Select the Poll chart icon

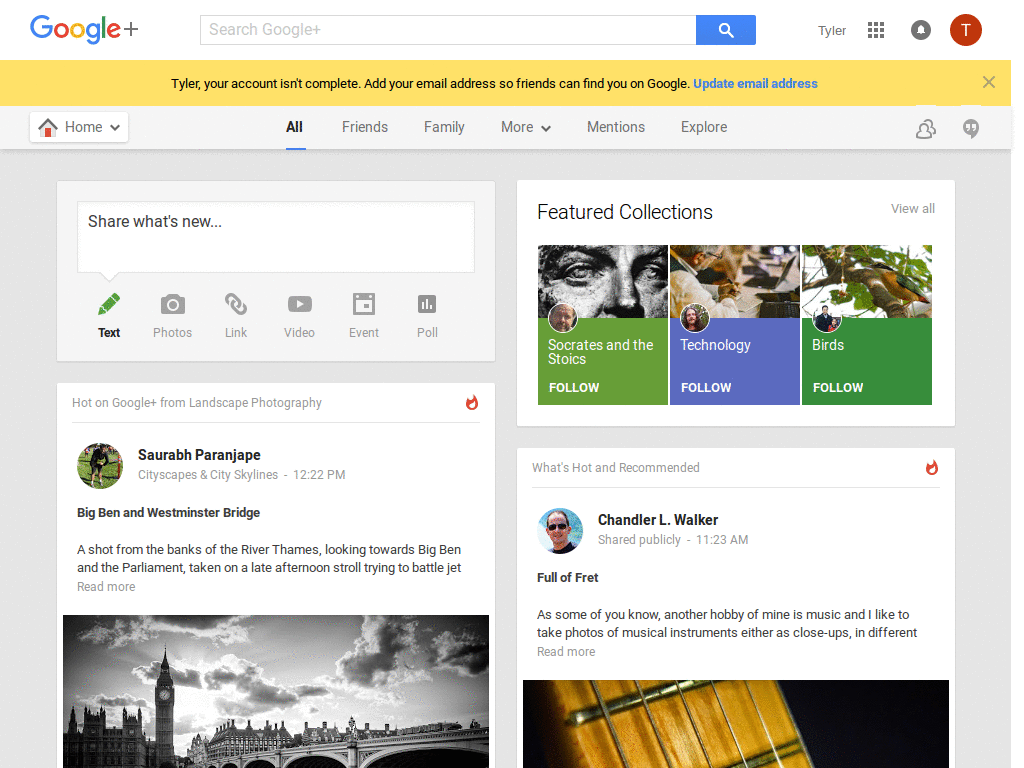[427, 304]
